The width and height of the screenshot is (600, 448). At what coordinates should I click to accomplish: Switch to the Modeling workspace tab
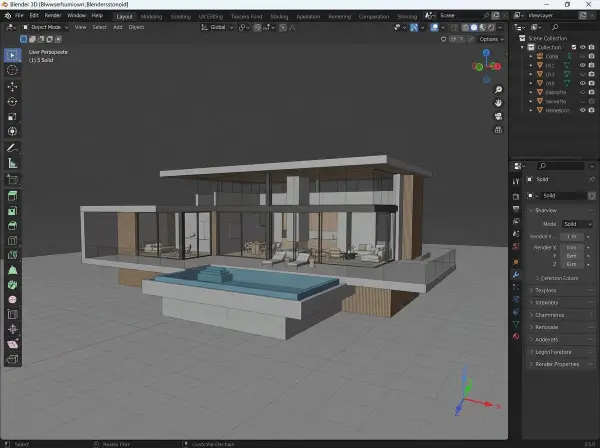(x=151, y=16)
